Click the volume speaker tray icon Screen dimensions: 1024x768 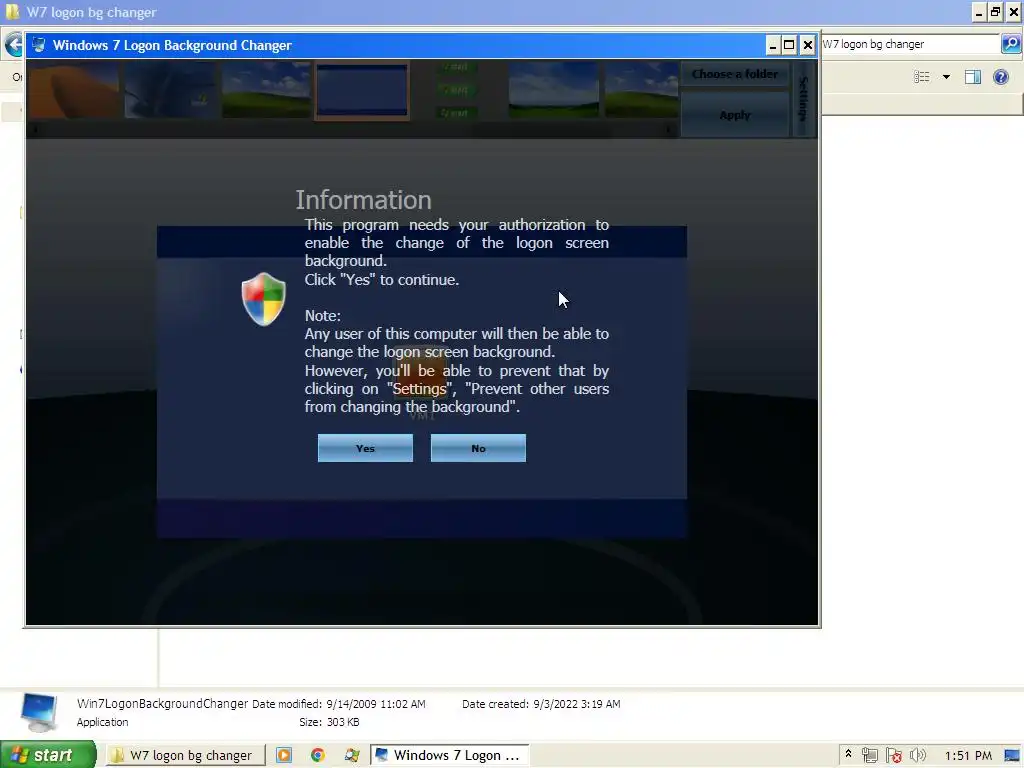tap(918, 756)
